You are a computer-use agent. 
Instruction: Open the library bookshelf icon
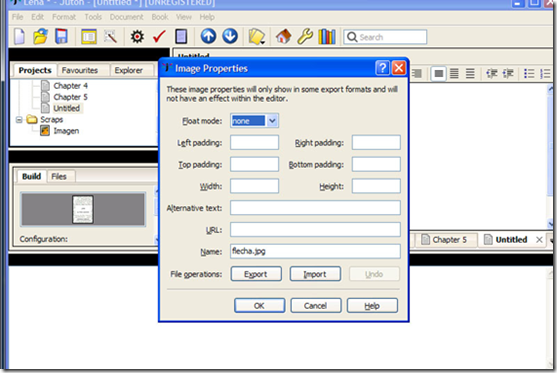[x=327, y=37]
